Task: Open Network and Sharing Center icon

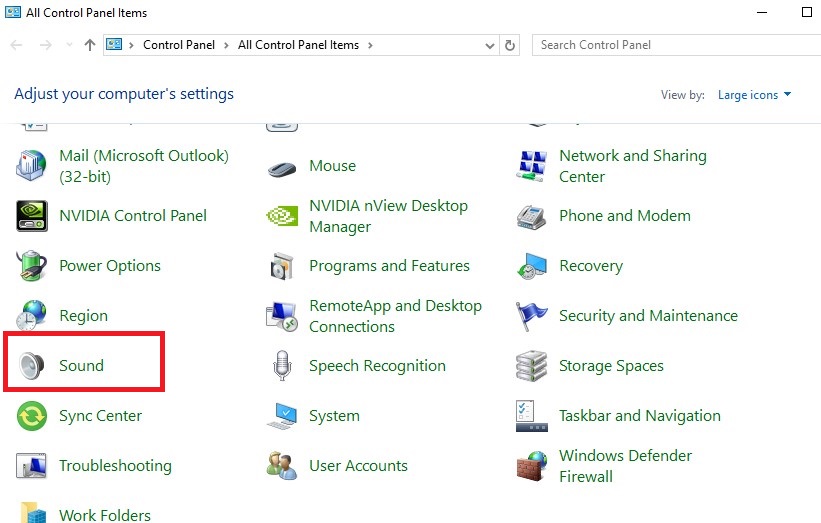Action: (x=531, y=165)
